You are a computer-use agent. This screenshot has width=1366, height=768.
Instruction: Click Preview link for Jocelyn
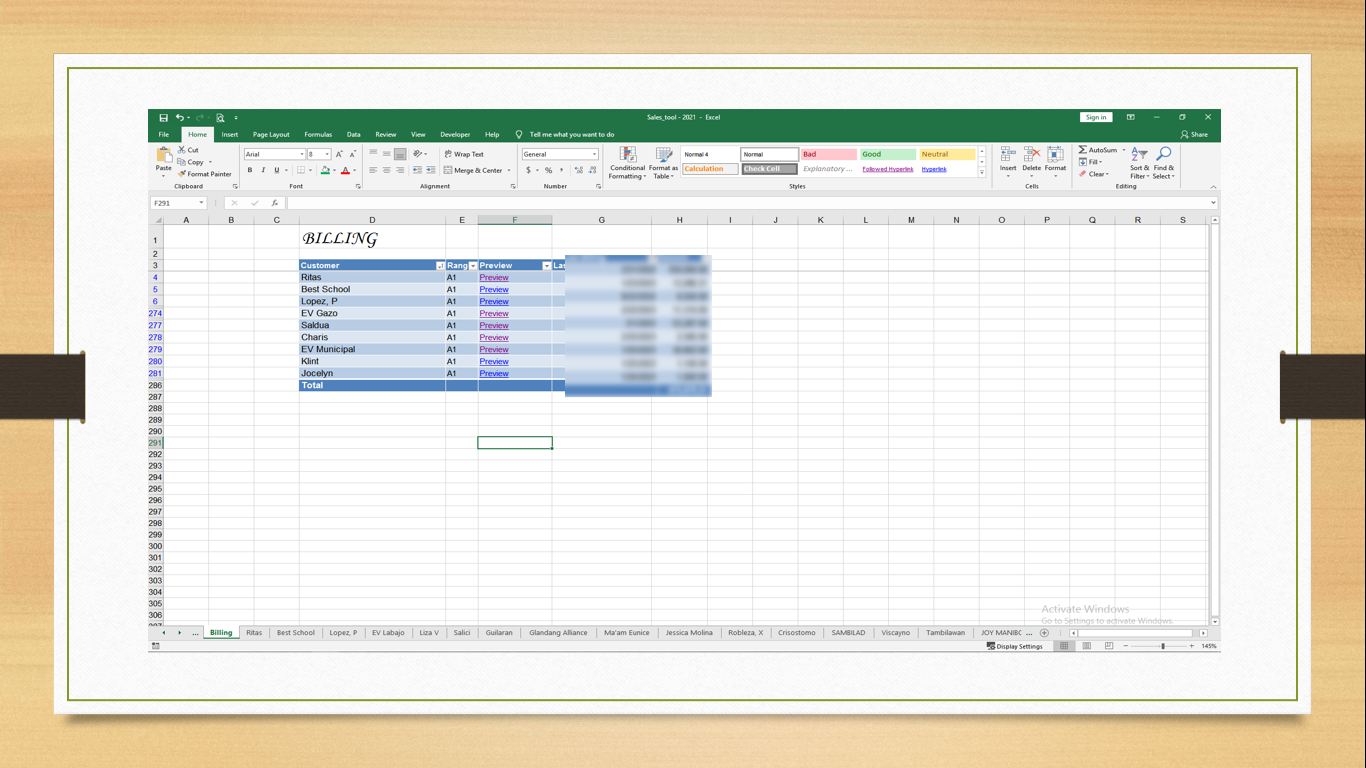(494, 374)
